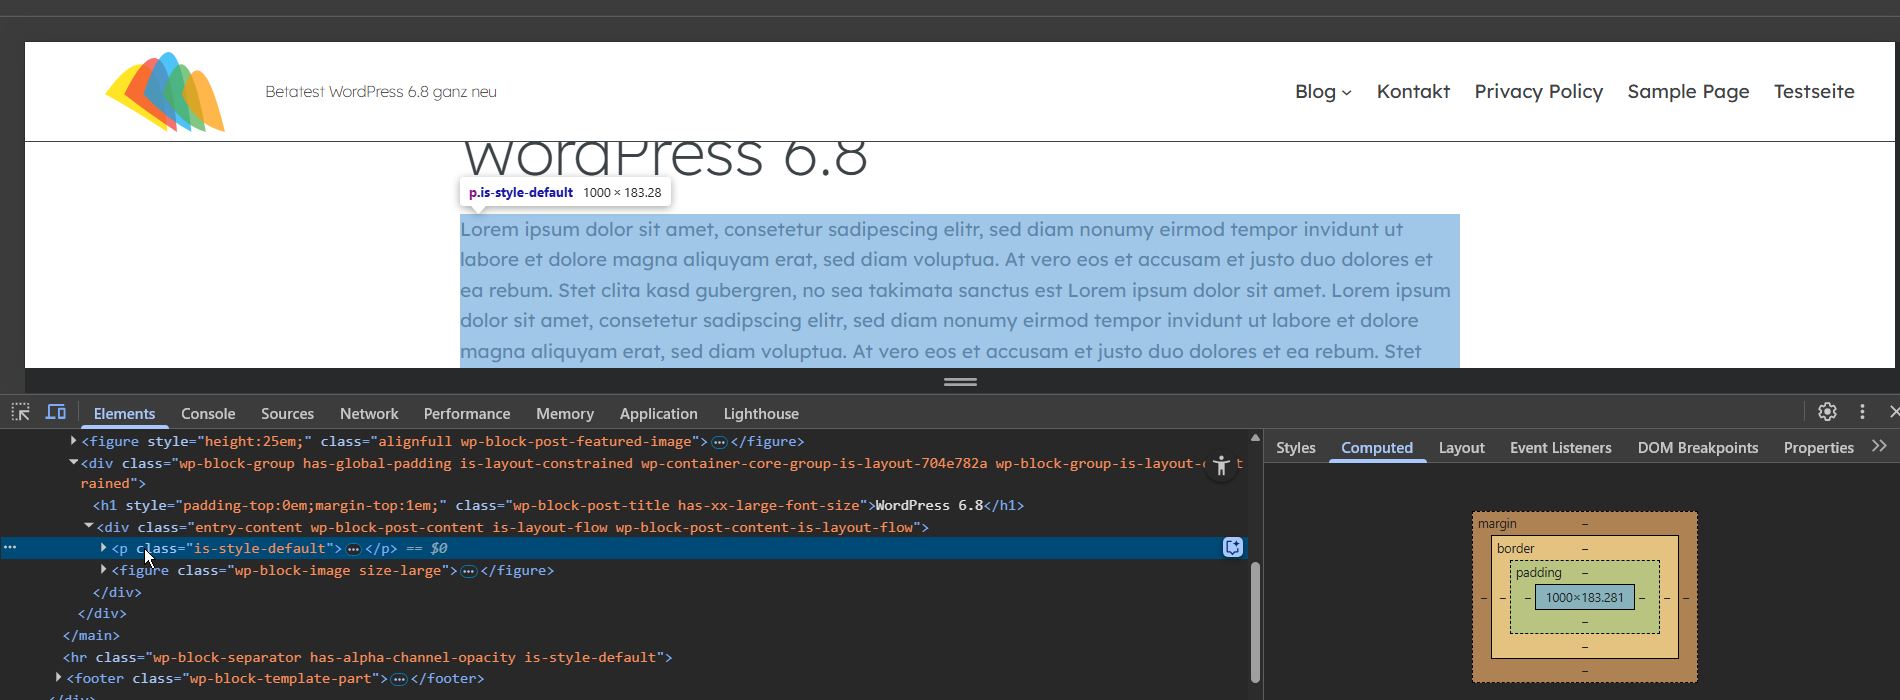Expand ellipsis inside wp-block-image figure tag

tap(469, 571)
